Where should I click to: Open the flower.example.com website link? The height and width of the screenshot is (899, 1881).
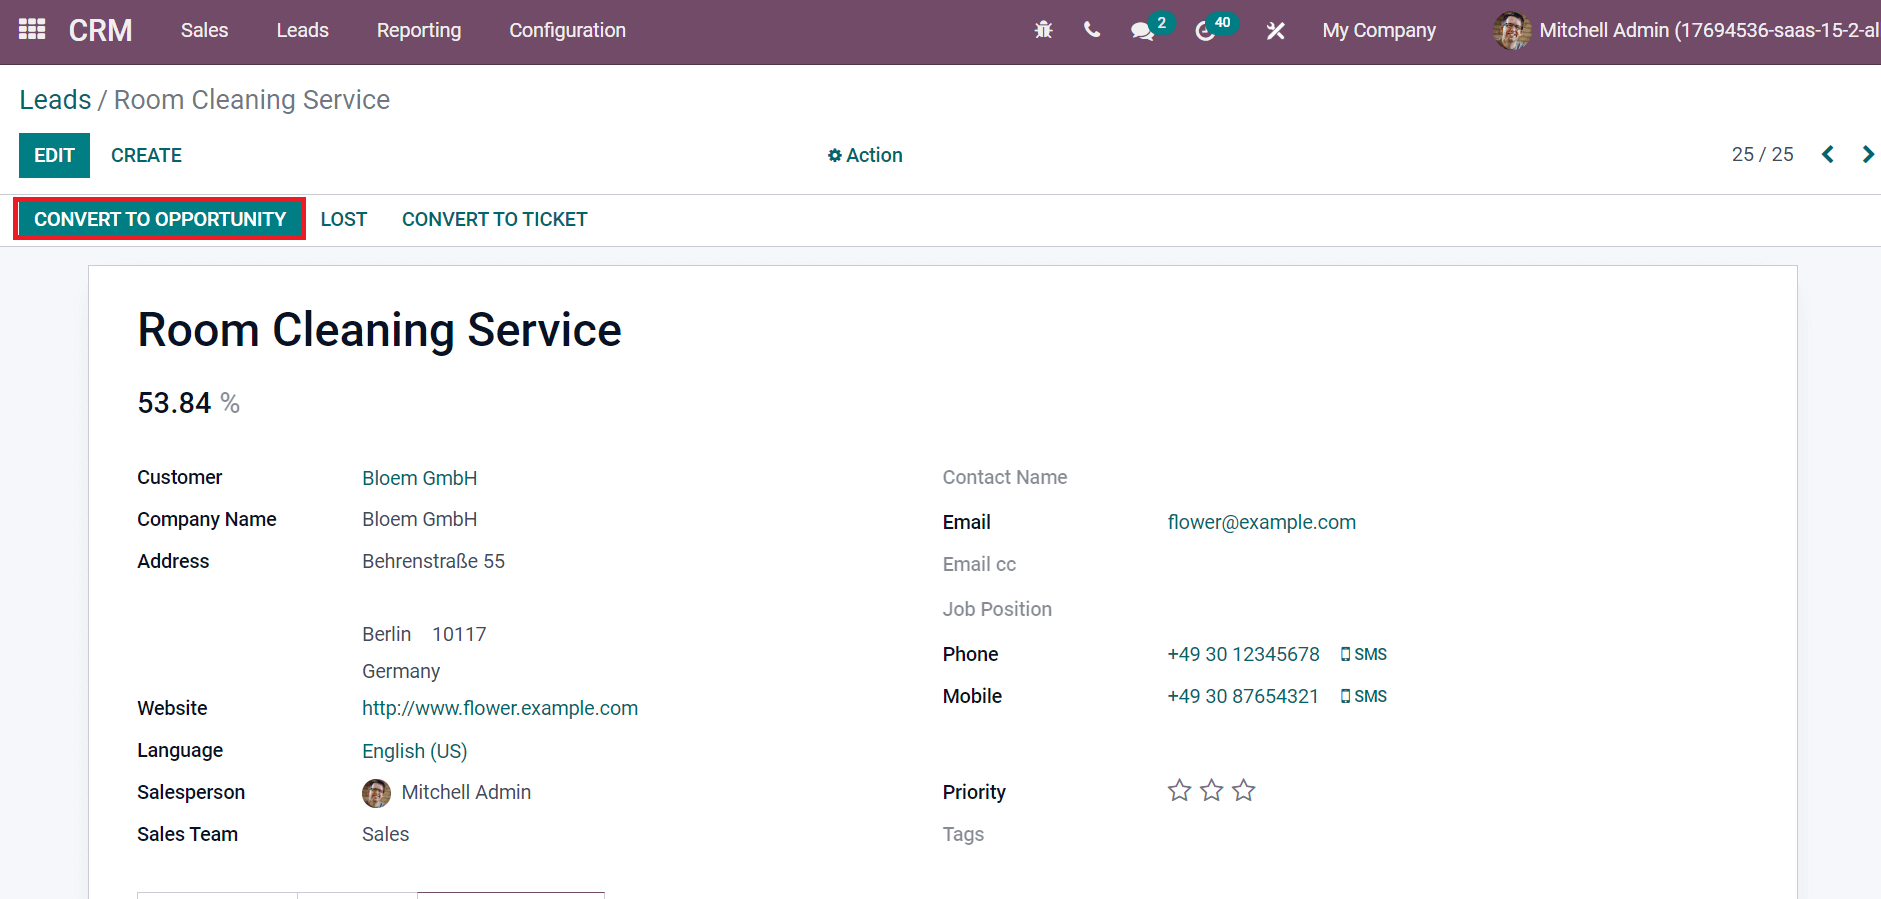pyautogui.click(x=500, y=708)
